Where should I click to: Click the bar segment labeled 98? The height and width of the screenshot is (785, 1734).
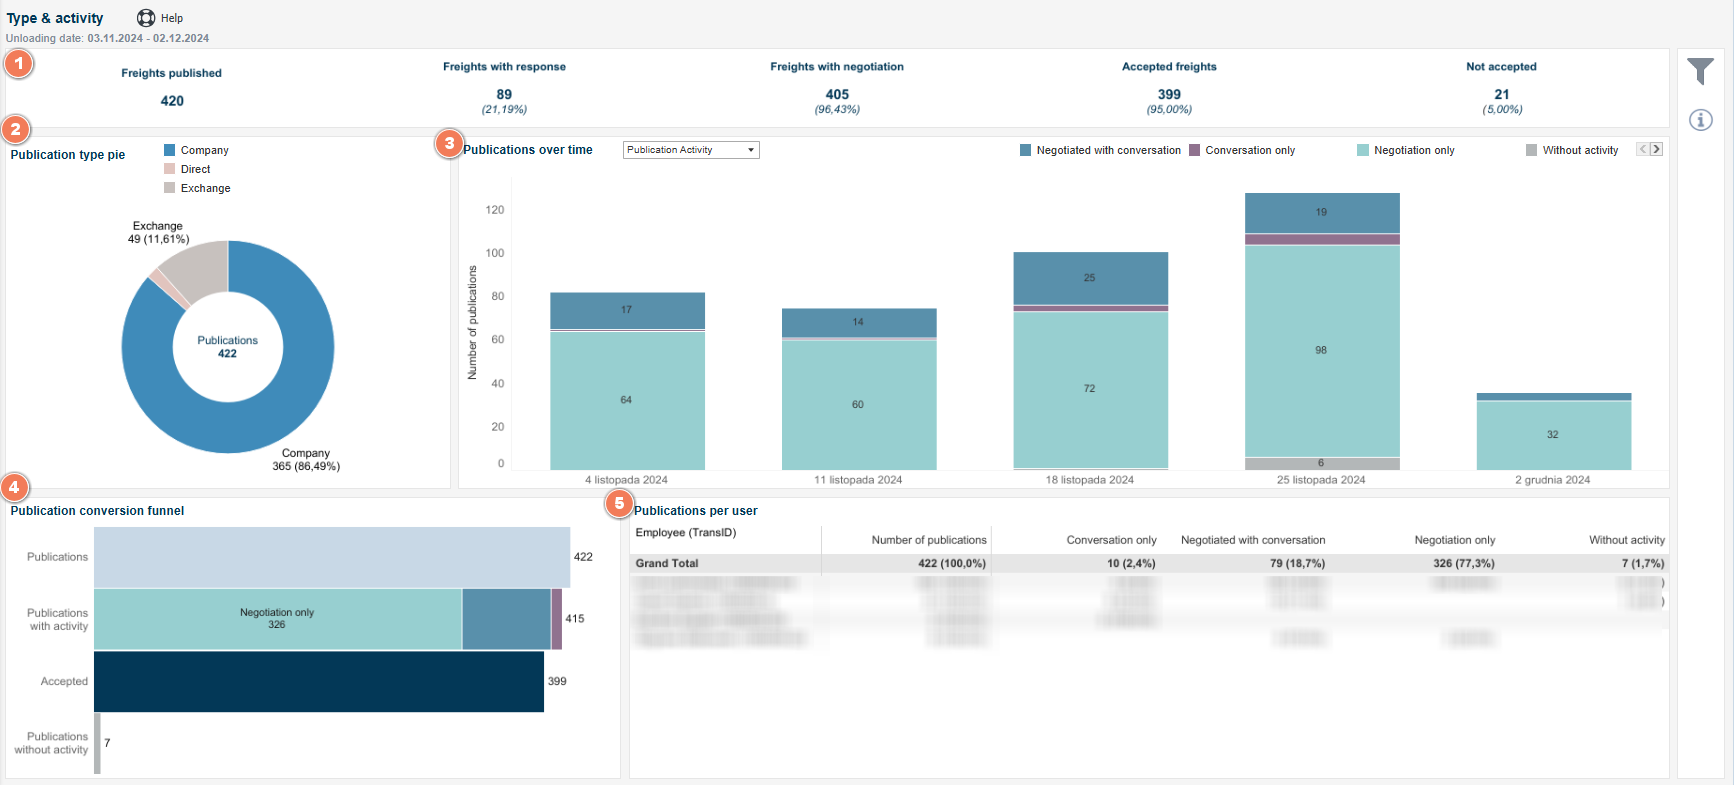[1322, 351]
